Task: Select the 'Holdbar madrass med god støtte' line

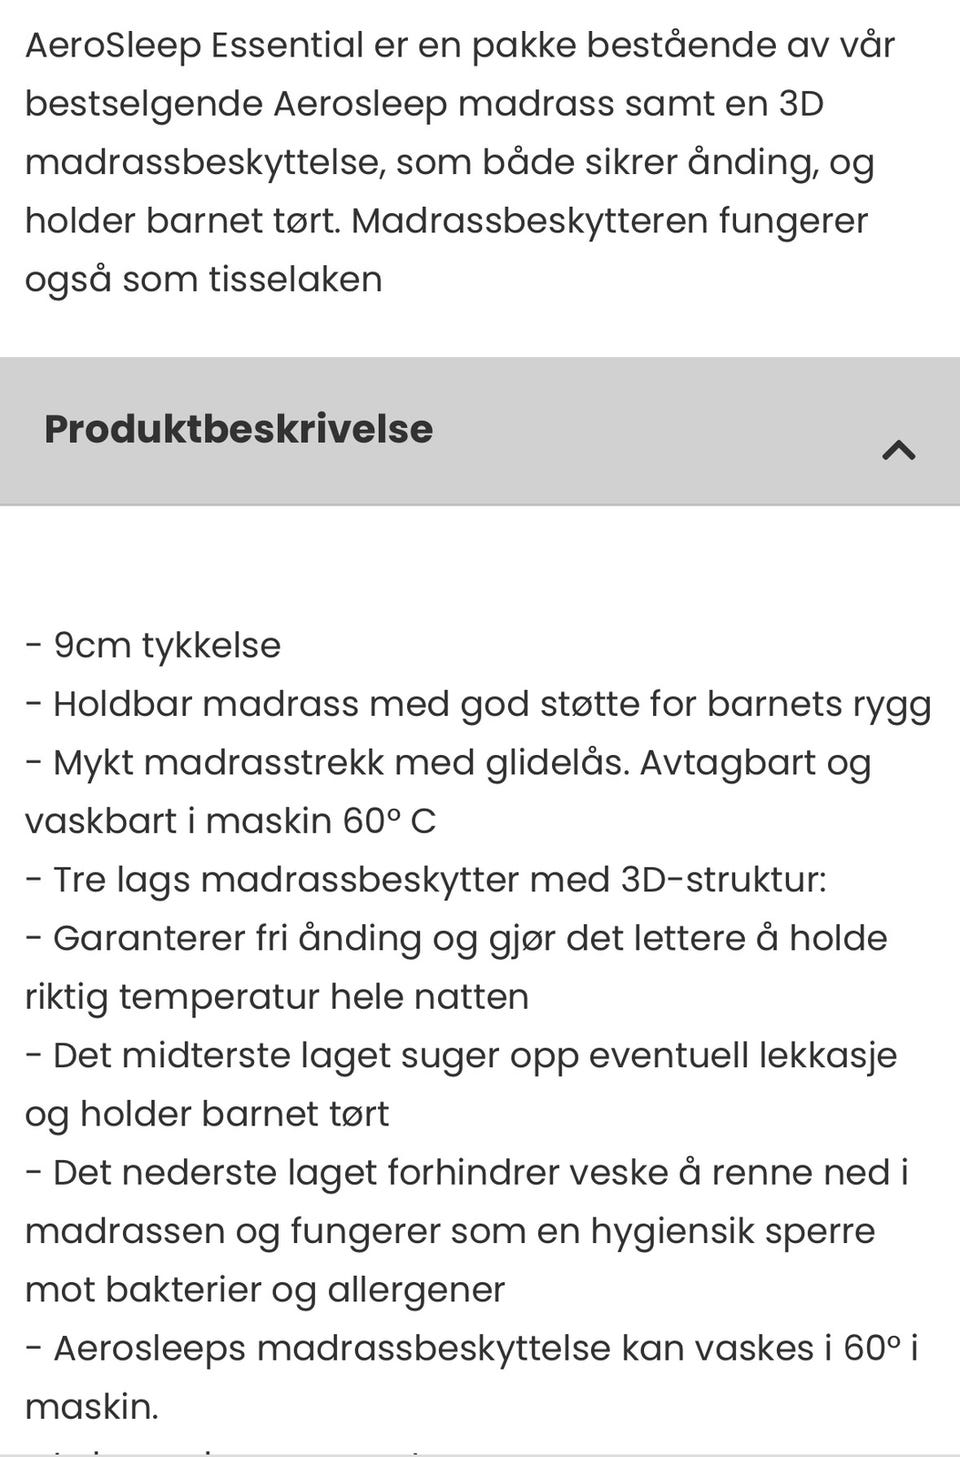Action: (x=478, y=704)
